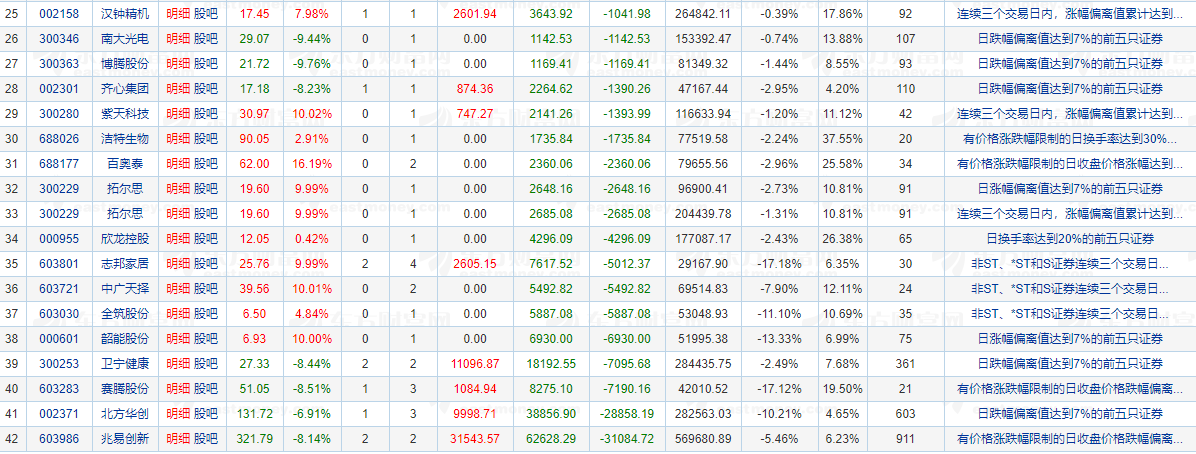Open 有价格涨跌幅限制的日换手率达到30% reason link
Screen dimensions: 1196x454
(1070, 139)
